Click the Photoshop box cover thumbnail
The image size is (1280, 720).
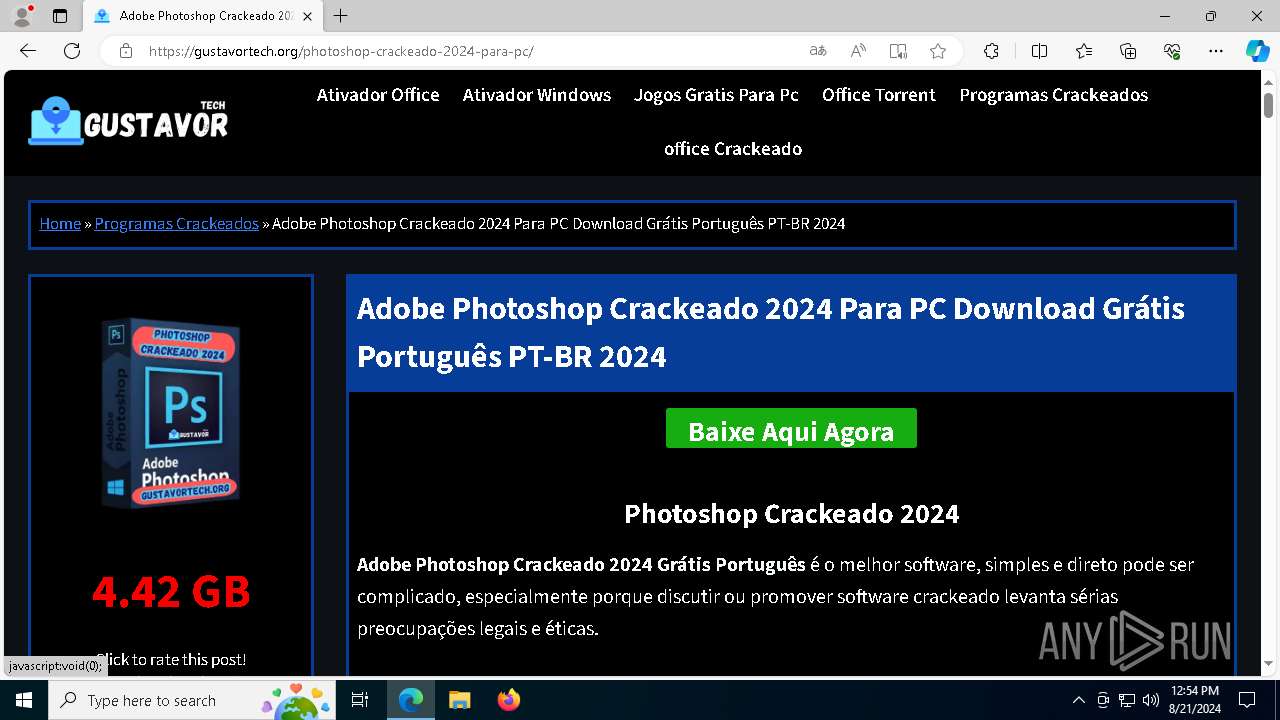171,414
